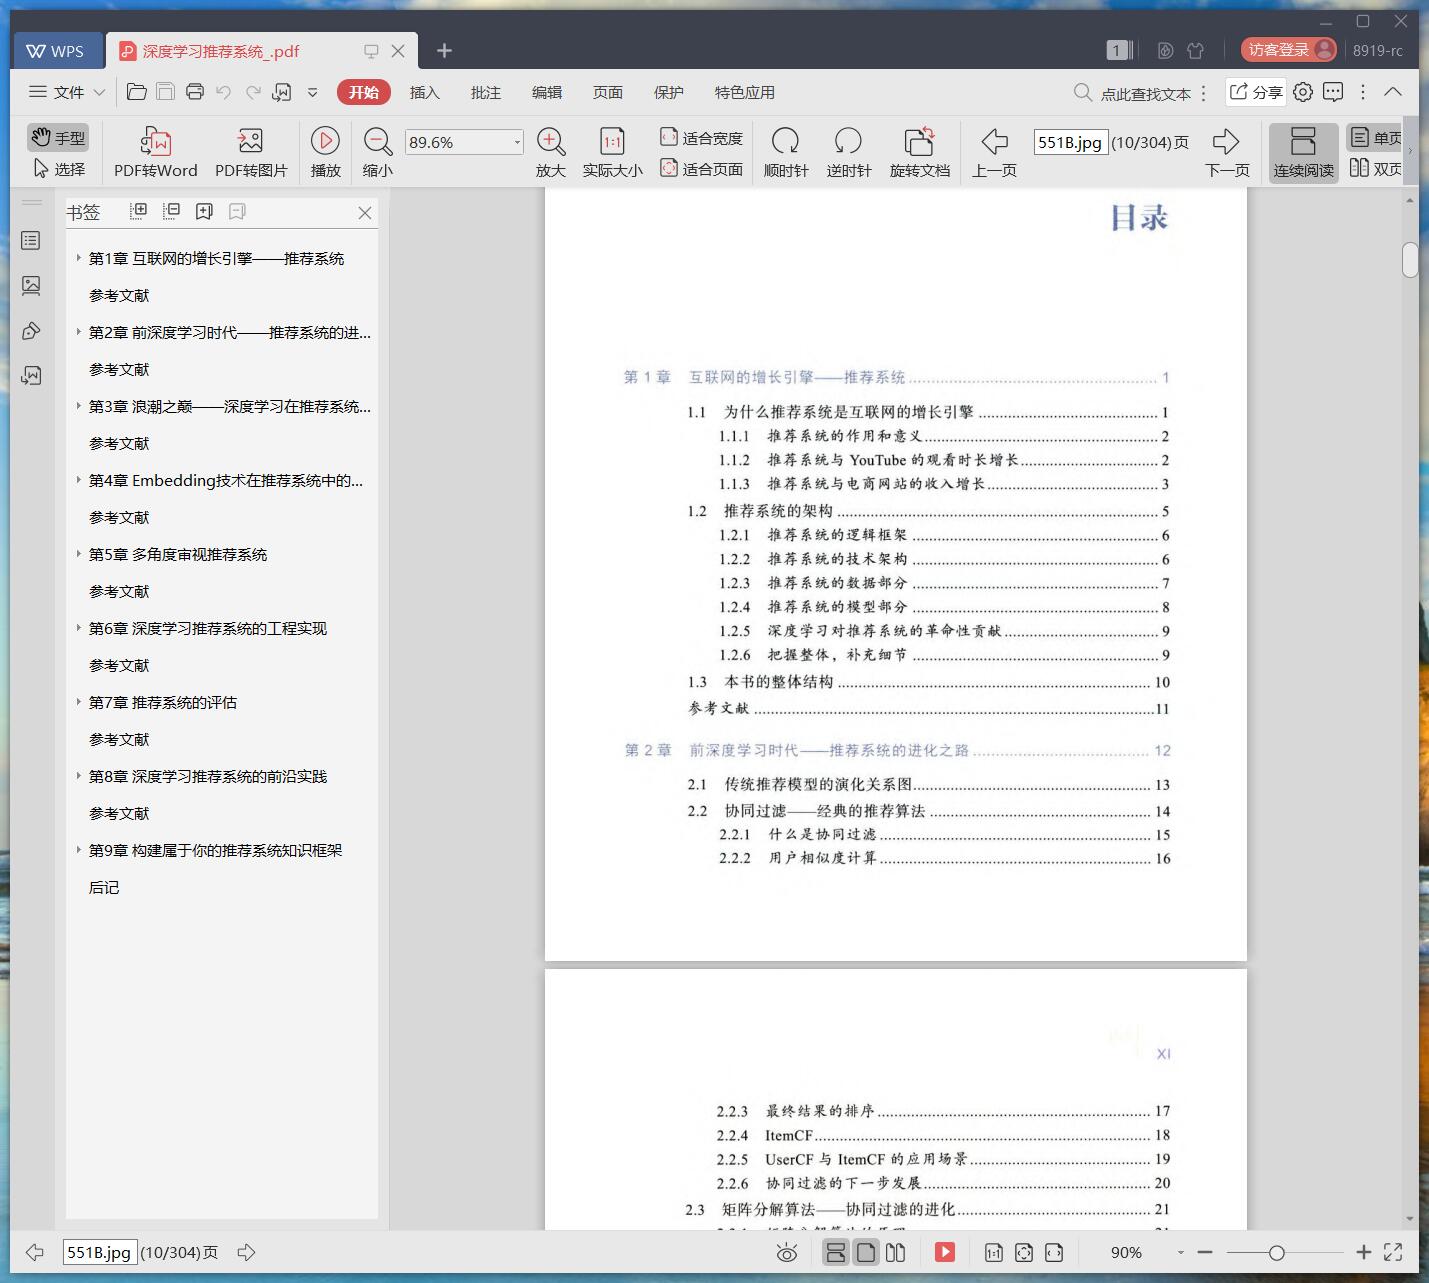
Task: Open file folder icon in toolbar
Action: (x=137, y=92)
